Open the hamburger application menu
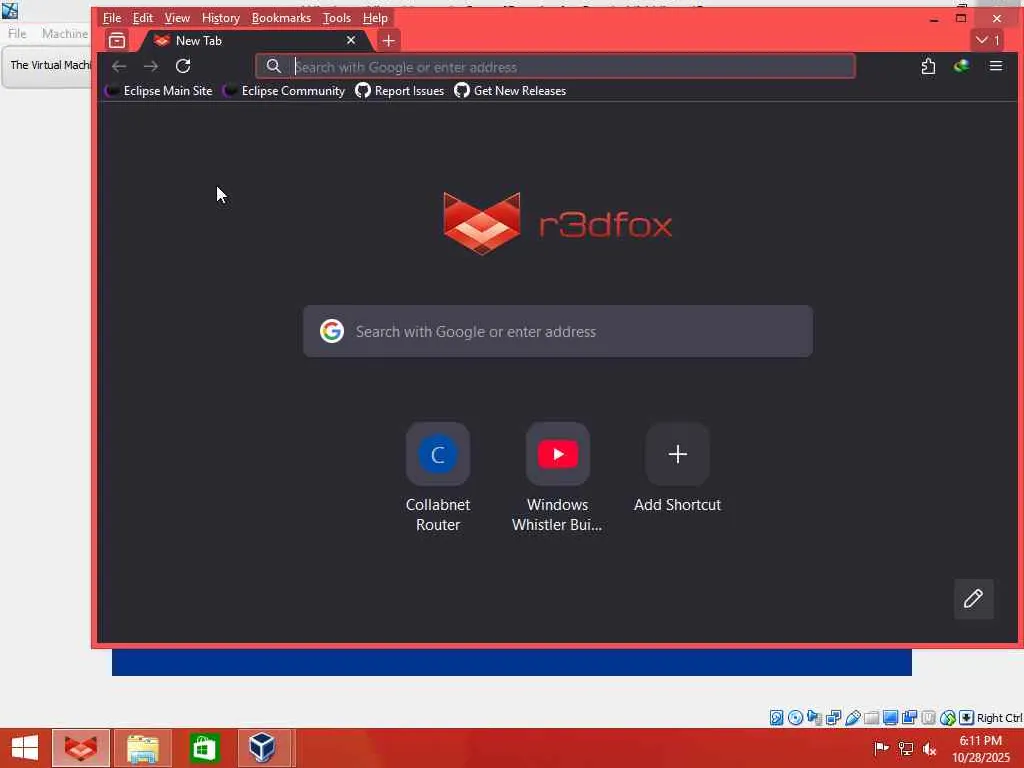The image size is (1024, 768). pos(996,66)
